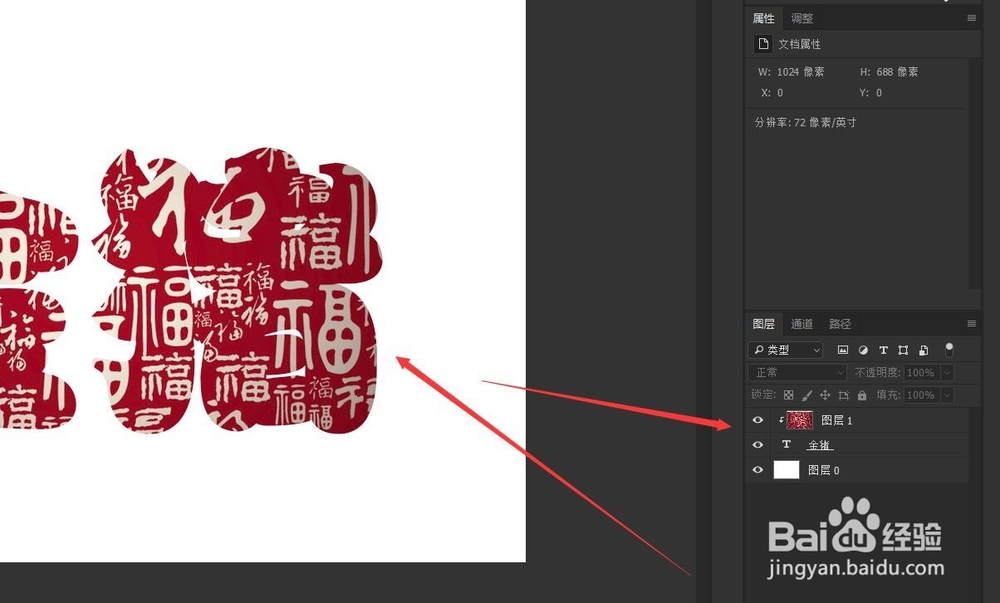Viewport: 1000px width, 603px height.
Task: Click the smart object filter icon
Action: [924, 351]
